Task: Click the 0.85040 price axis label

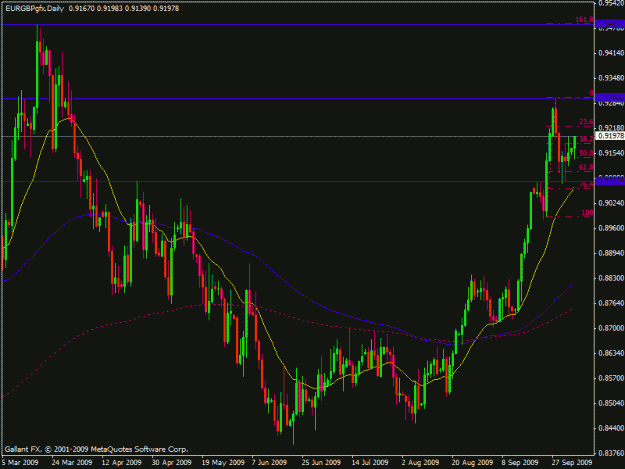Action: click(611, 403)
